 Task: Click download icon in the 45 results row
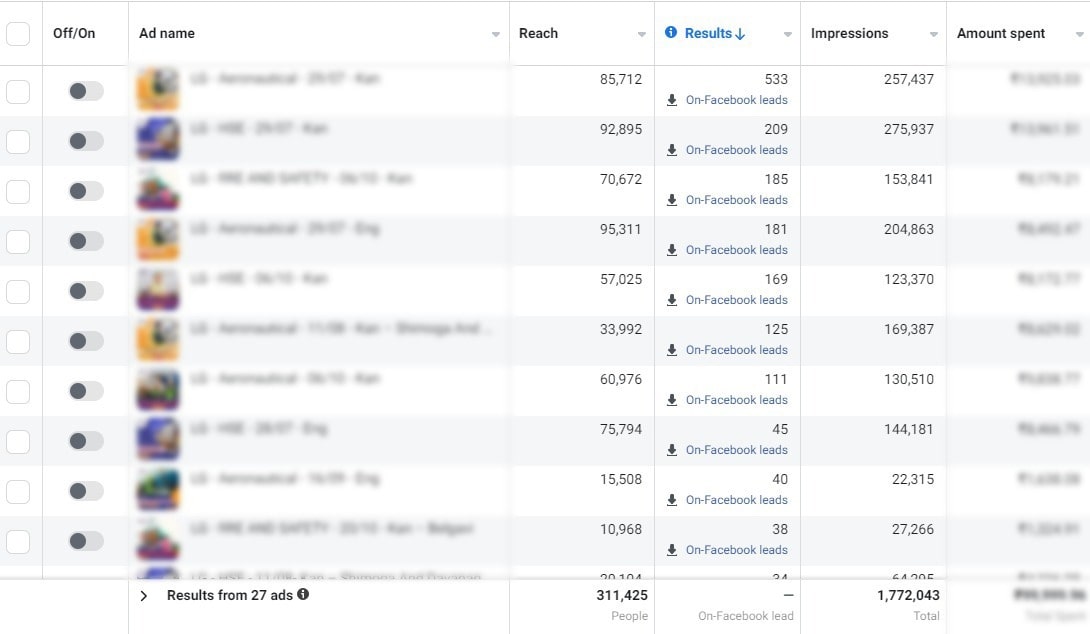click(672, 450)
